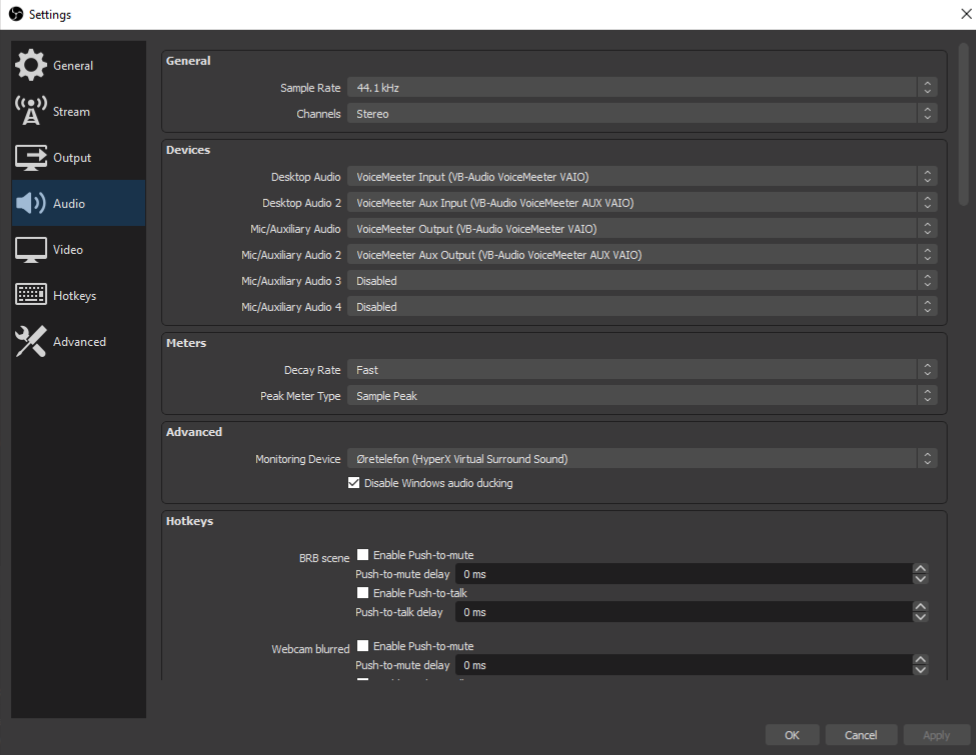The image size is (976, 755).
Task: Open Desktop Audio 2 device dropdown
Action: pyautogui.click(x=642, y=203)
